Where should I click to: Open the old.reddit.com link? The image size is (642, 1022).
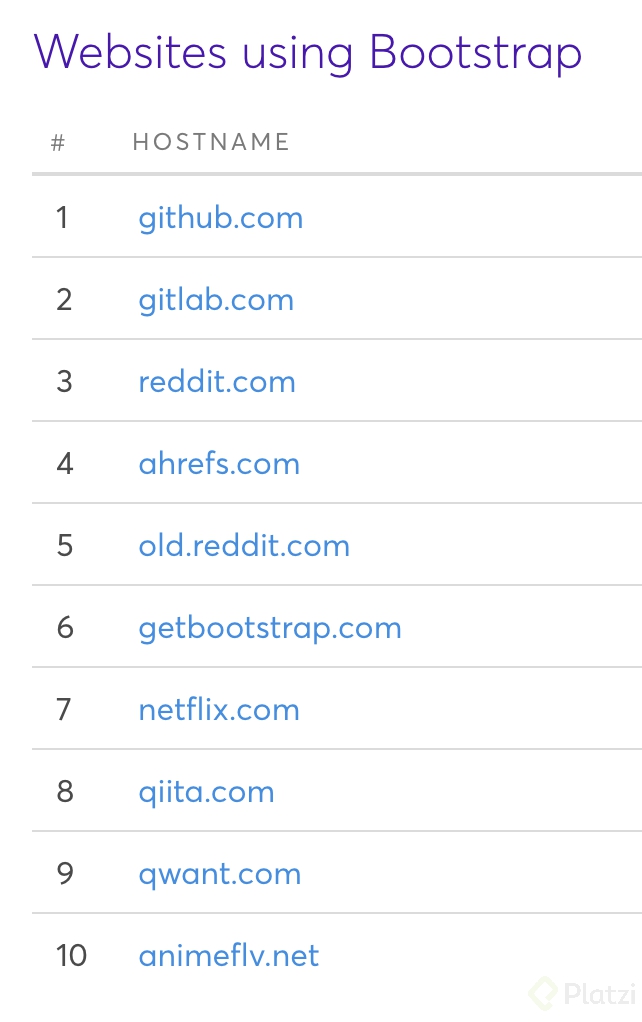click(x=244, y=546)
